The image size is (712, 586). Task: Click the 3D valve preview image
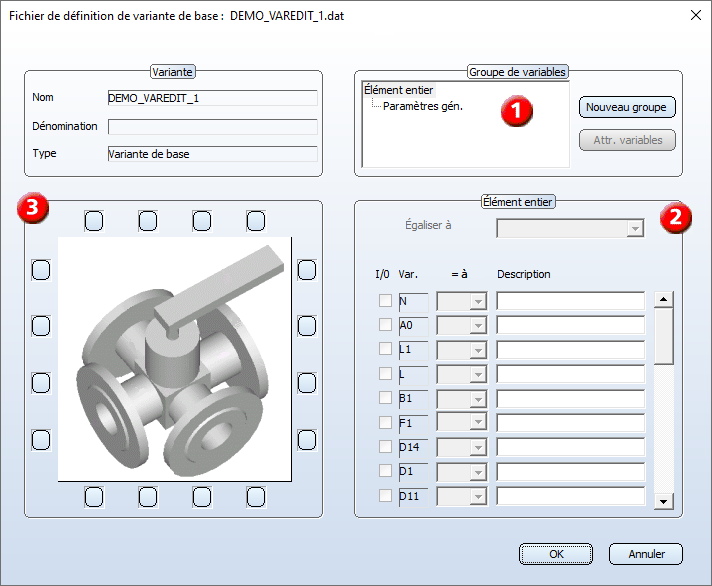coord(175,359)
